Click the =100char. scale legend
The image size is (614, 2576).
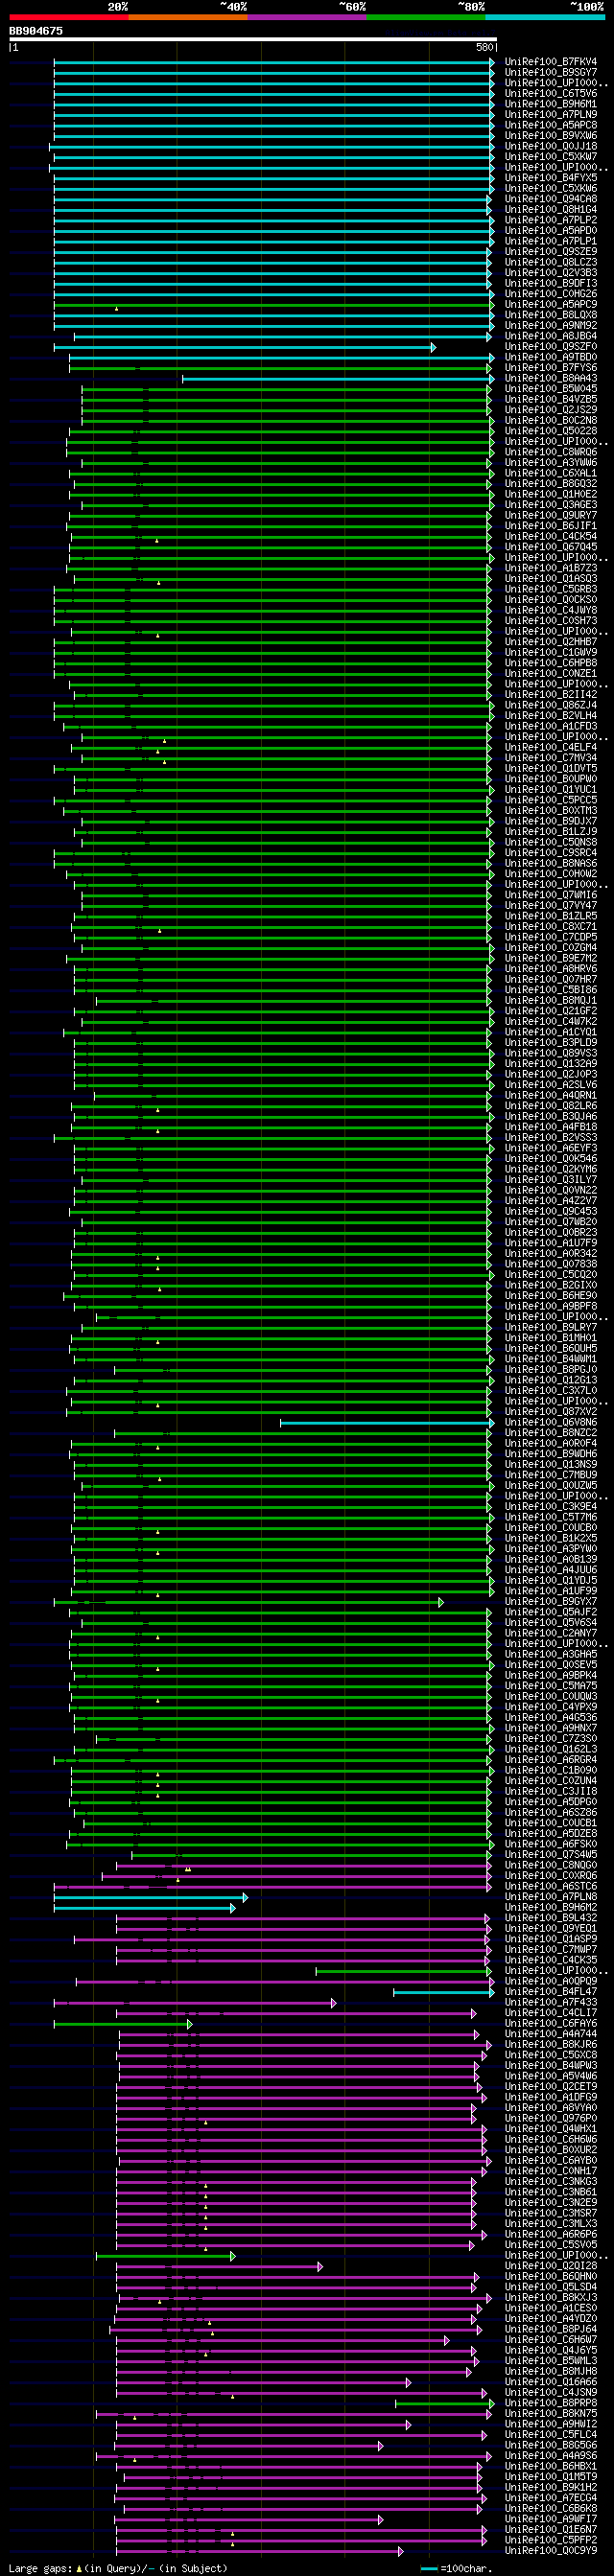tap(457, 2569)
